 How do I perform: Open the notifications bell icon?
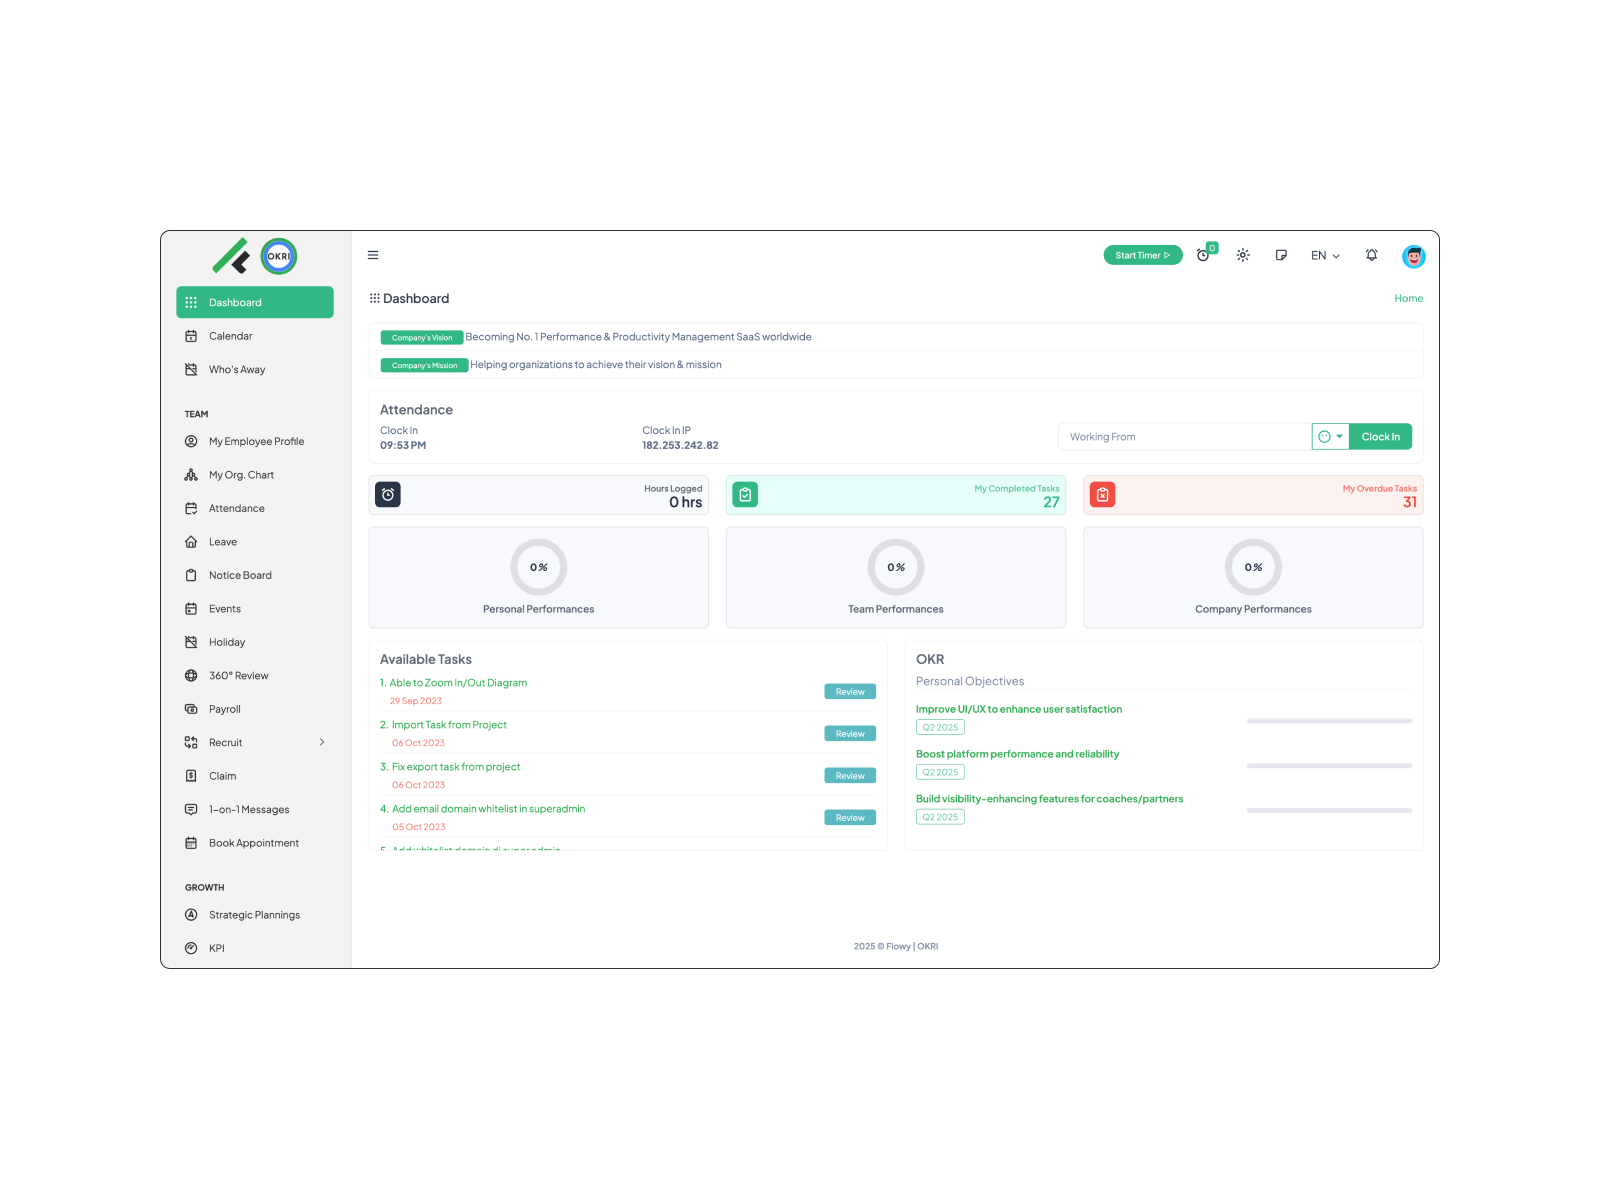pyautogui.click(x=1371, y=255)
